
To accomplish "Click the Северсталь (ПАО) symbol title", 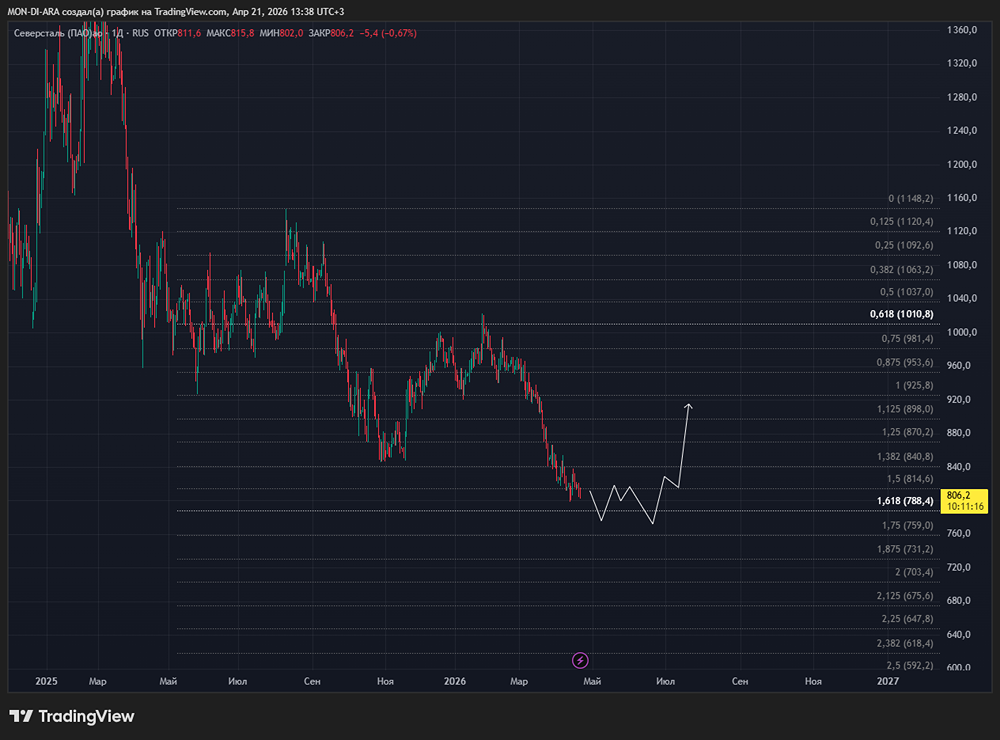I will [58, 33].
